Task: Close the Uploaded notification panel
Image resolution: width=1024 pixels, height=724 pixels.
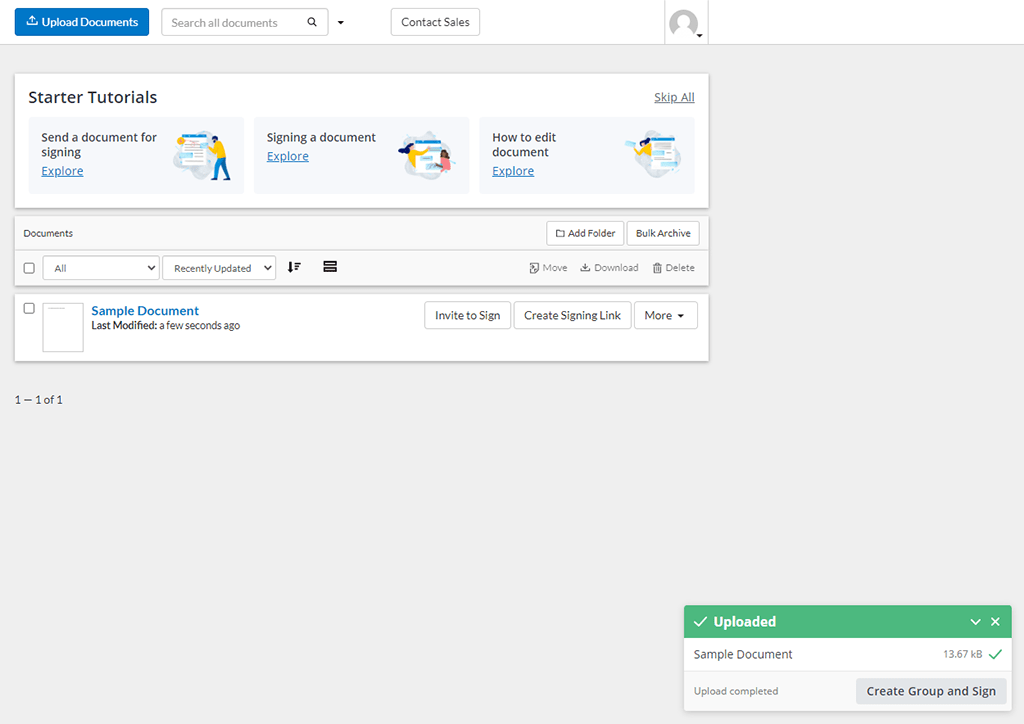Action: 995,622
